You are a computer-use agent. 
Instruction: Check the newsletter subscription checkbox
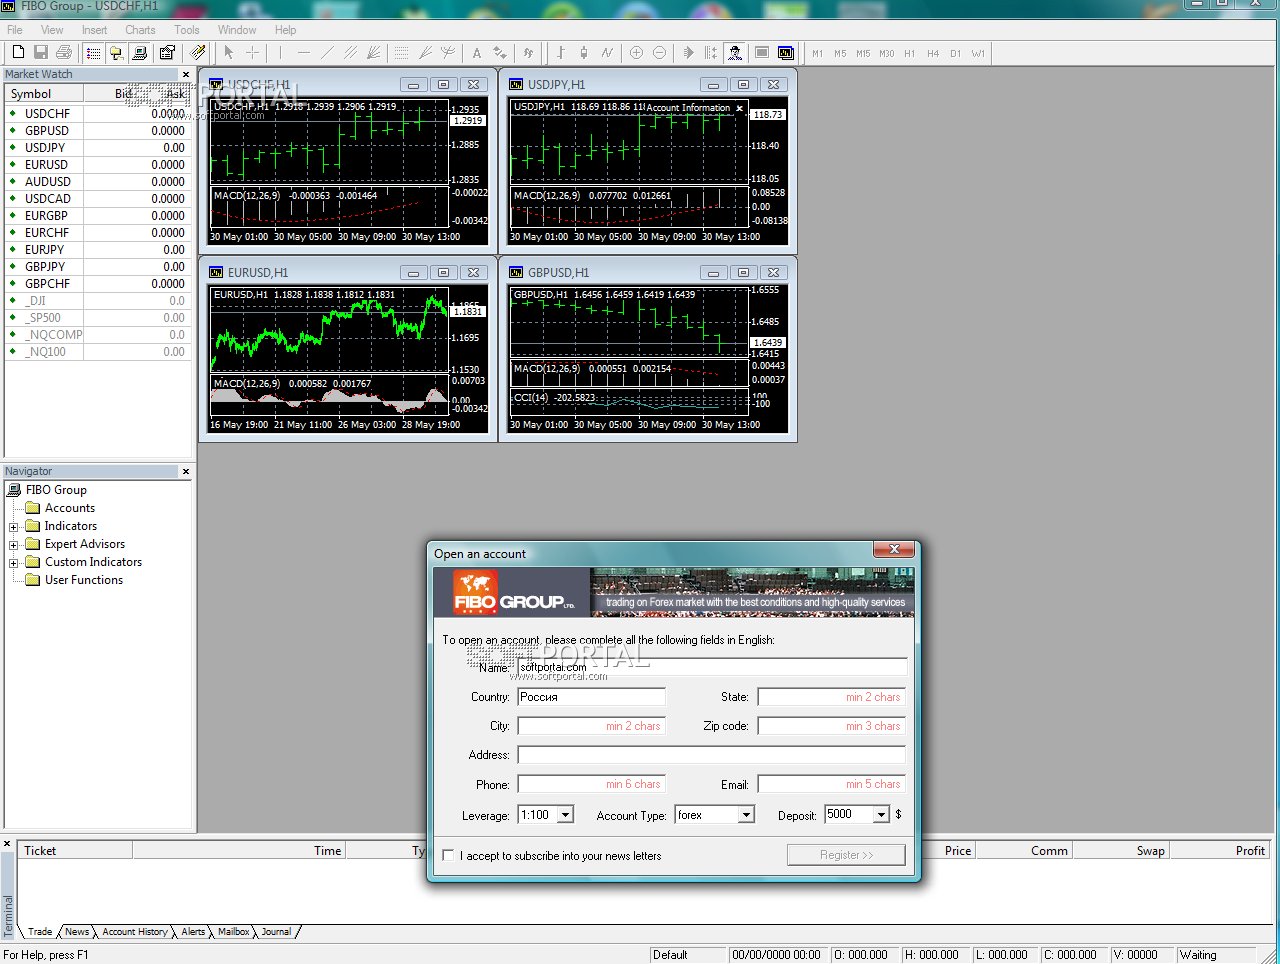point(448,855)
